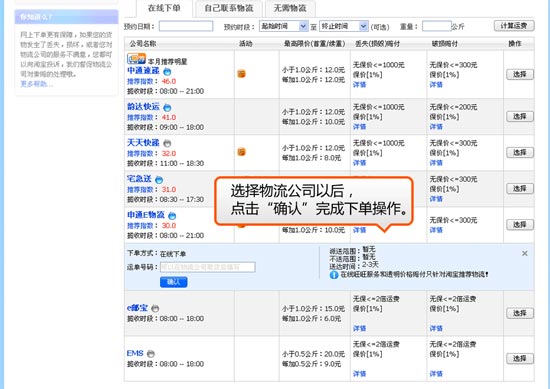Screen dimensions: 550x389
Task: Click the activity gift icon in 申通速递 row
Action: pos(241,74)
